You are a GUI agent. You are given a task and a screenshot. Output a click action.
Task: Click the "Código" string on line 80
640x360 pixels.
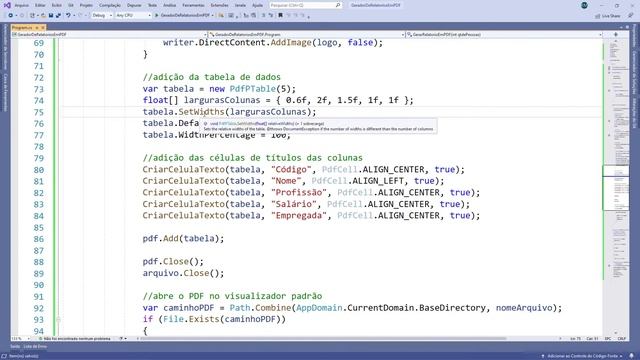point(291,169)
